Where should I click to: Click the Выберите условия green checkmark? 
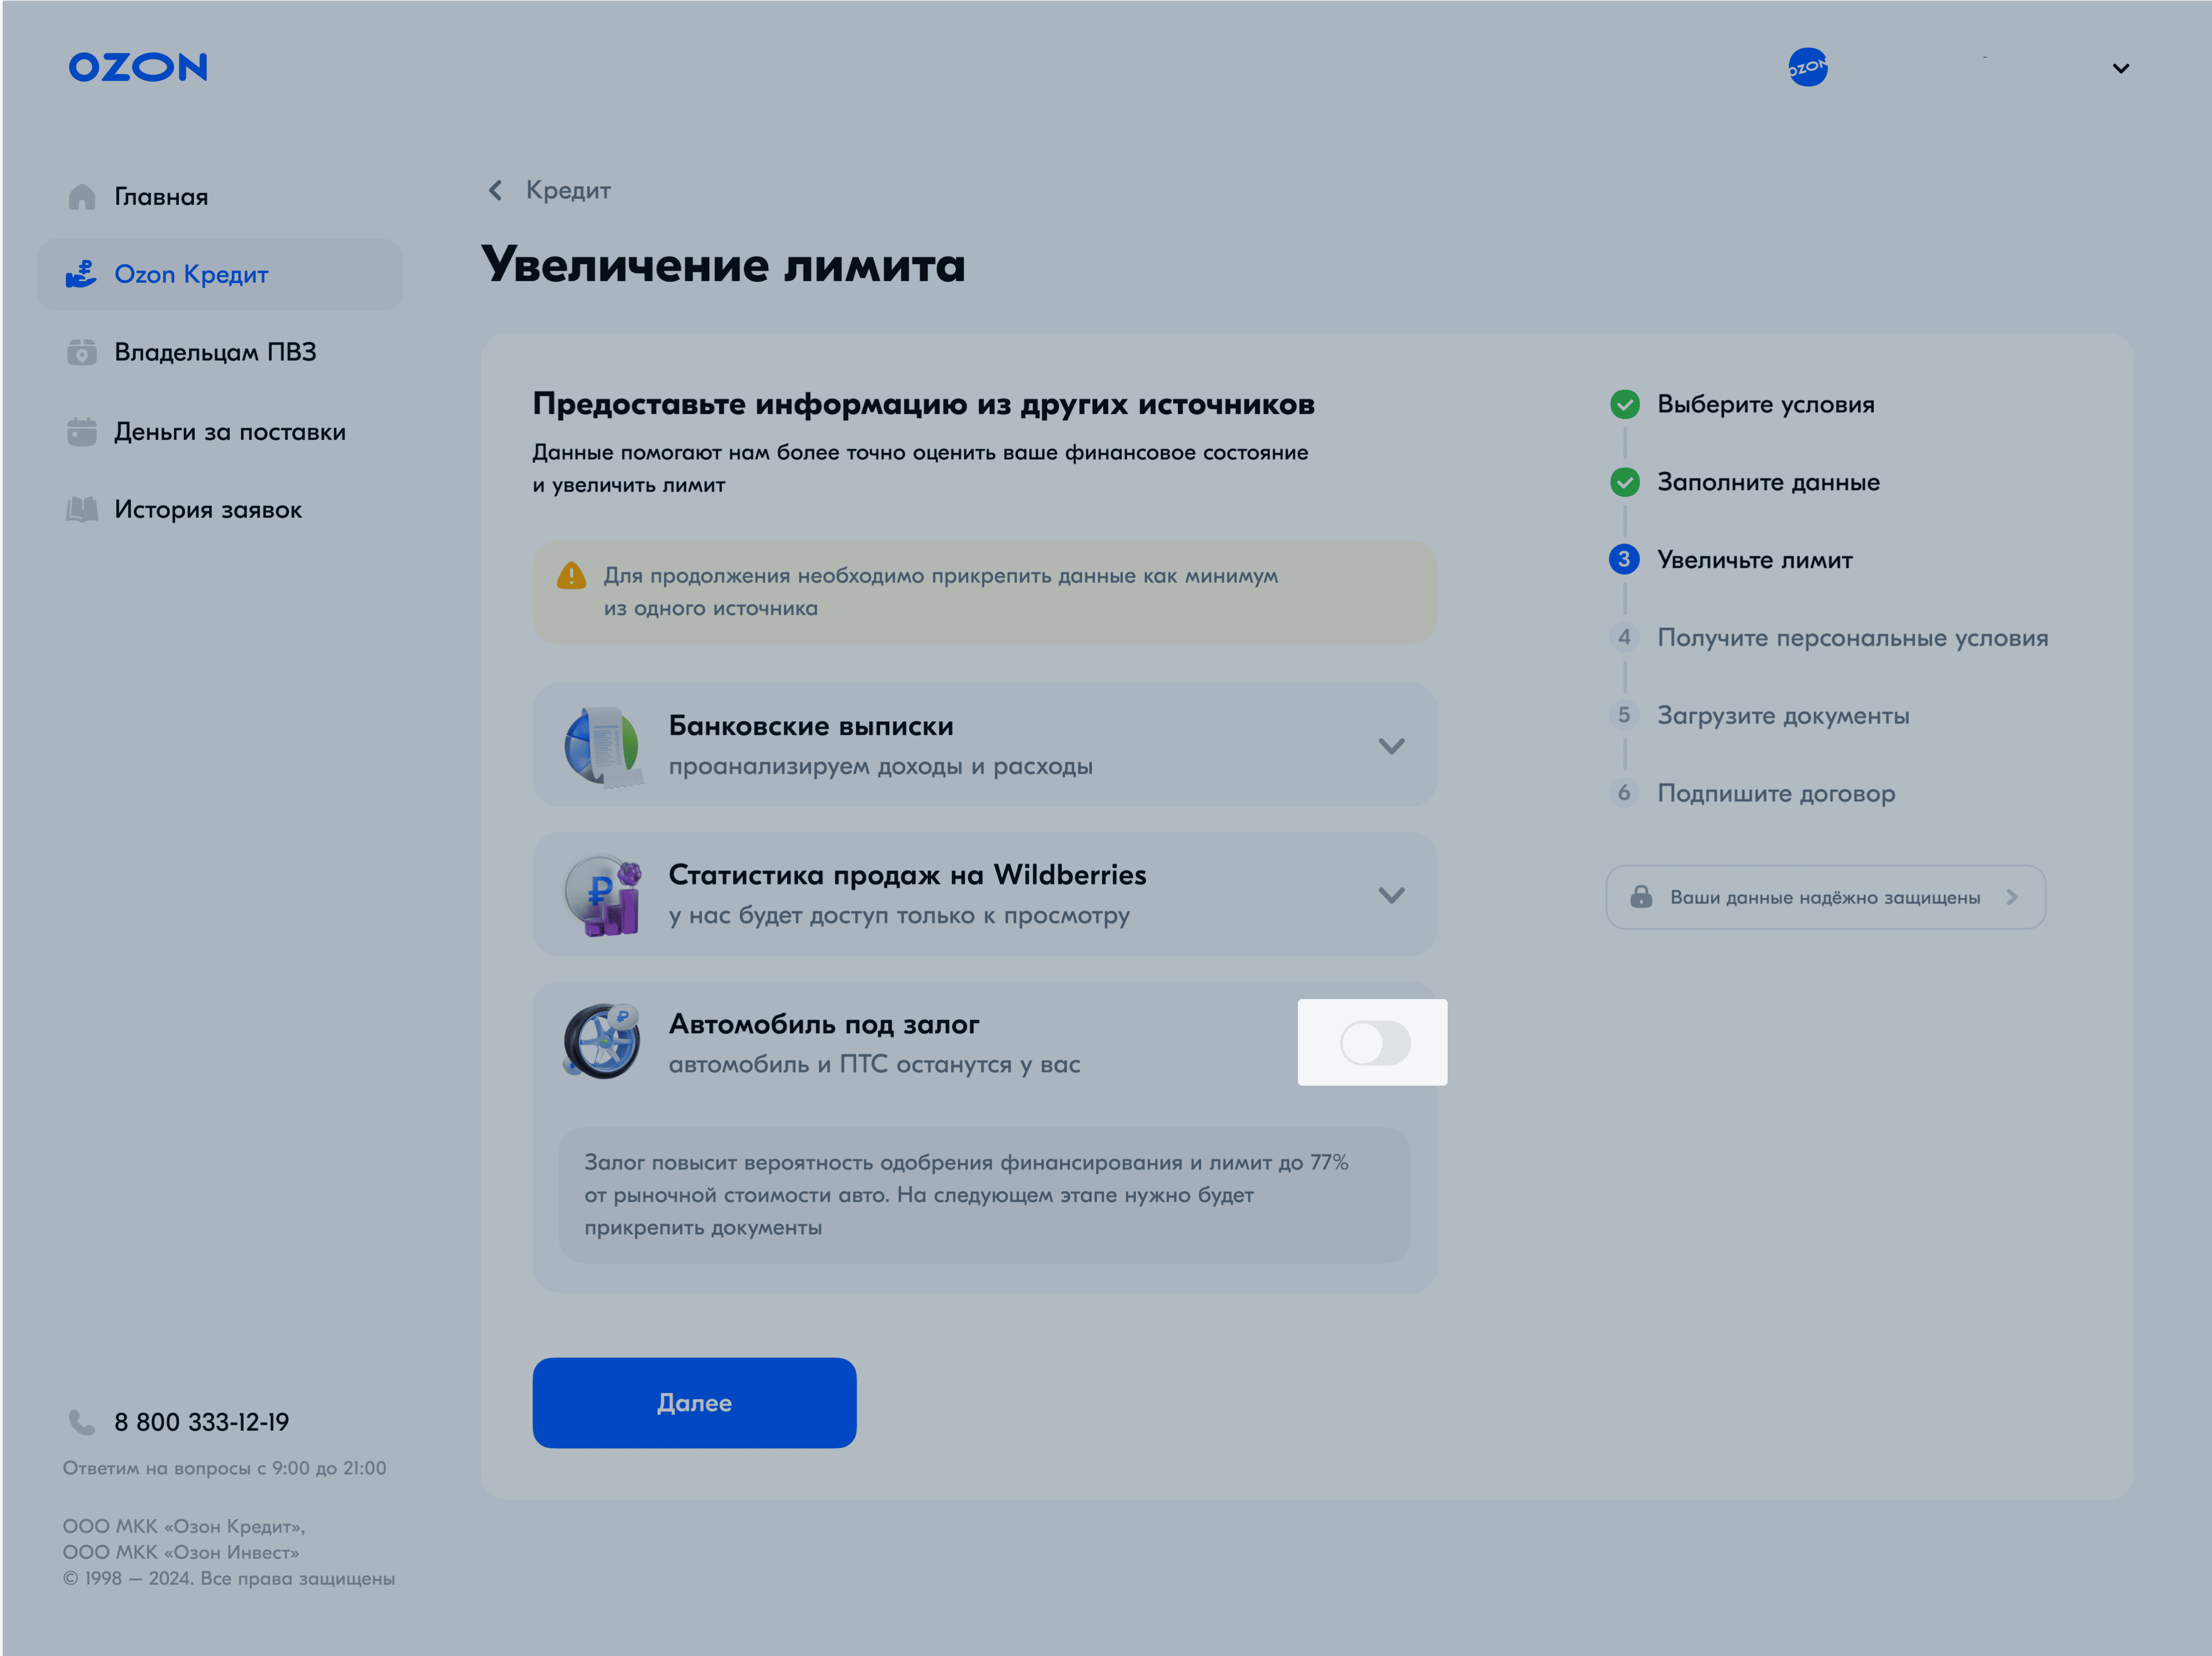[x=1624, y=404]
